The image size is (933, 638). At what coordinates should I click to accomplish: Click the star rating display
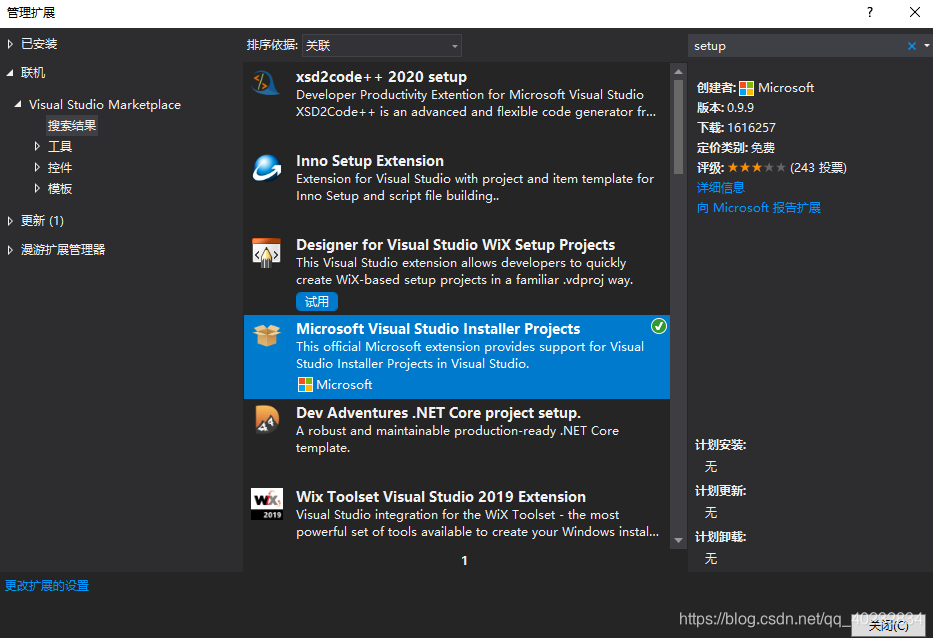[756, 168]
